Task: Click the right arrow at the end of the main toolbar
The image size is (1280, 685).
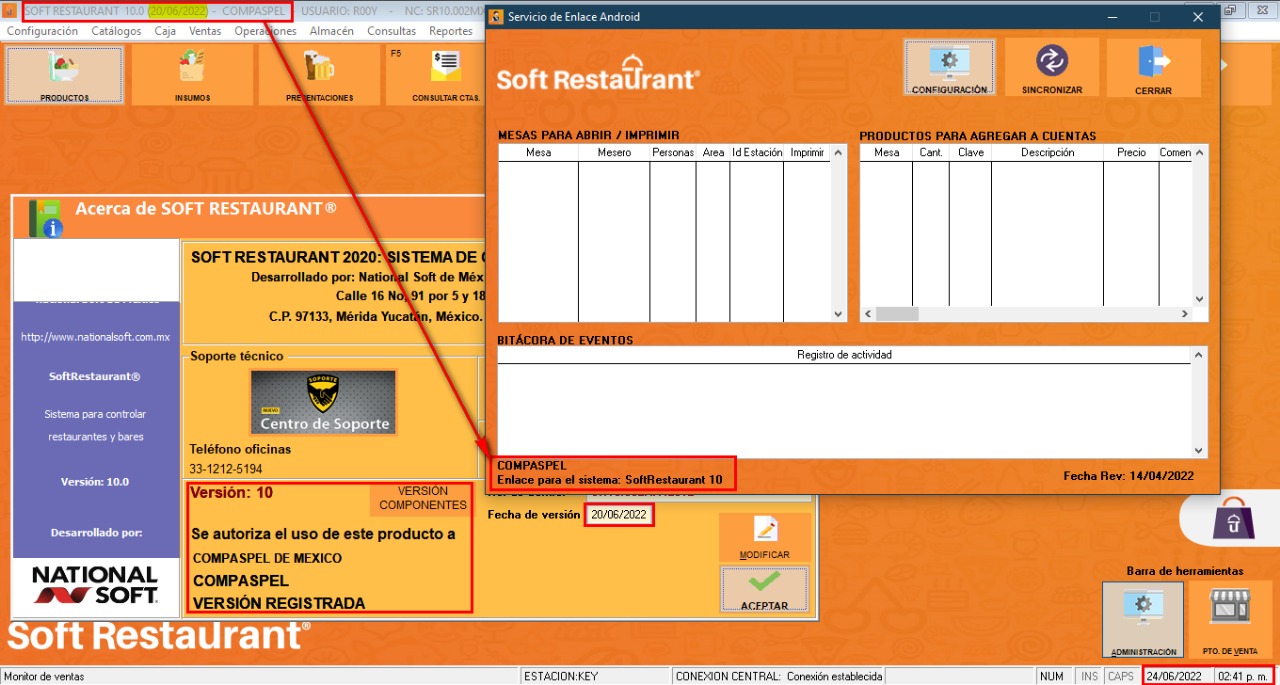Action: click(1225, 66)
